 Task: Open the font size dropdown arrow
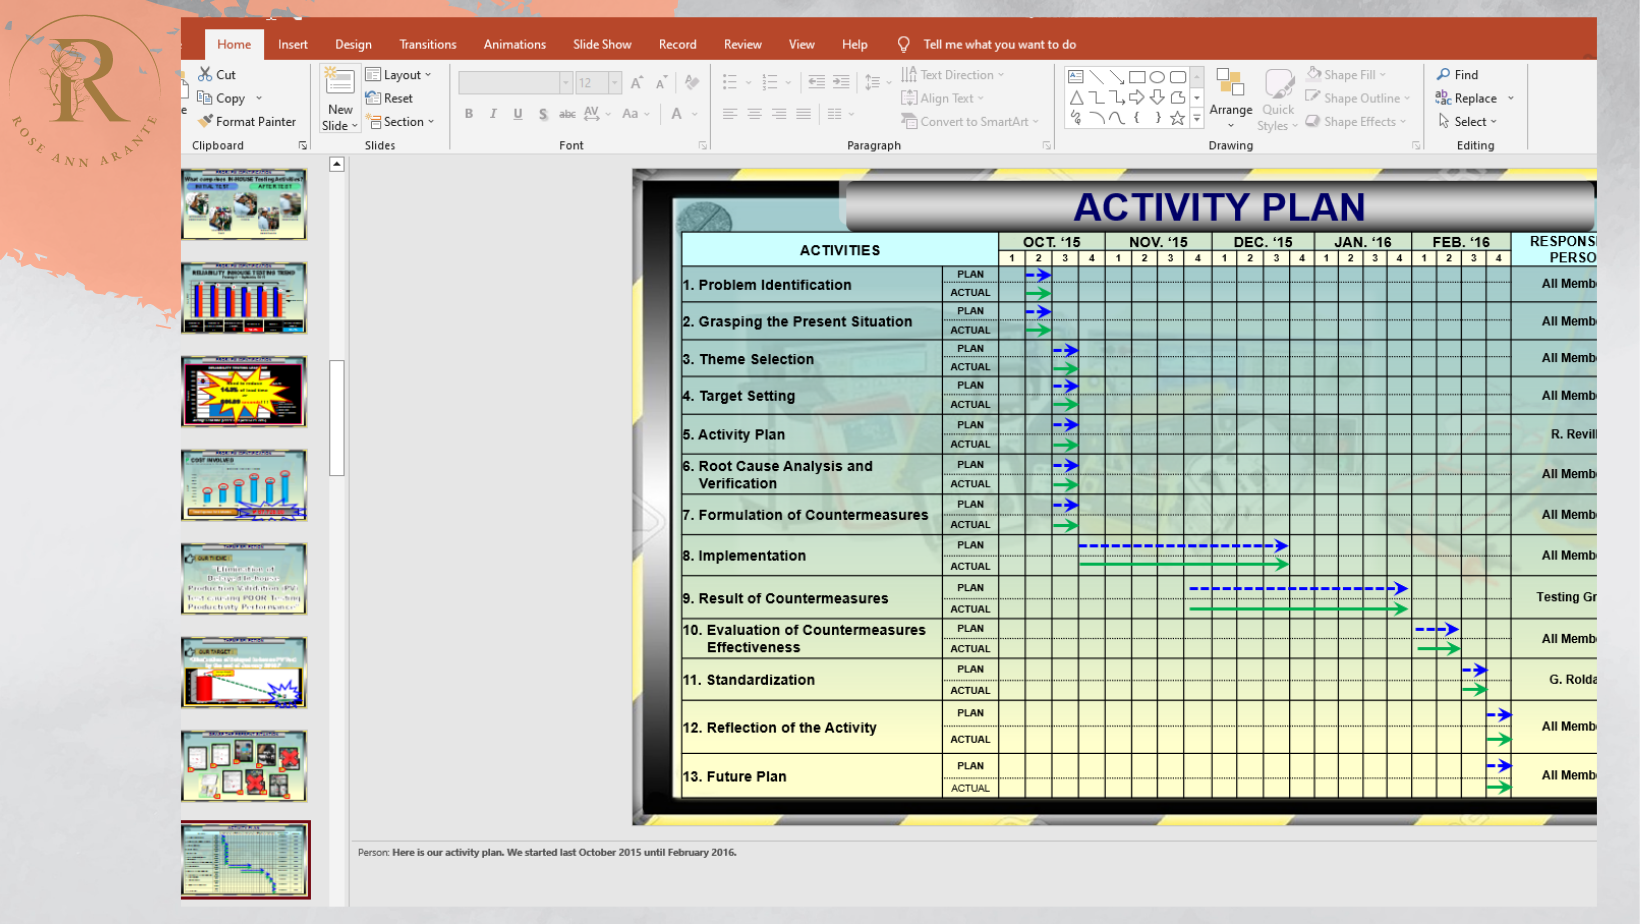pyautogui.click(x=615, y=83)
